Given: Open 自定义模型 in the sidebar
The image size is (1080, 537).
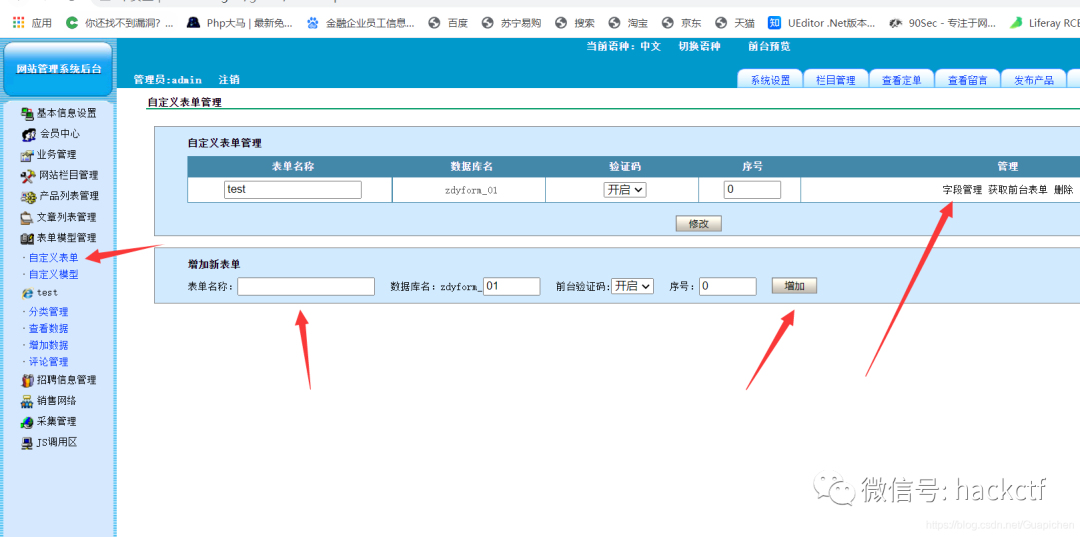Looking at the screenshot, I should click(x=54, y=274).
